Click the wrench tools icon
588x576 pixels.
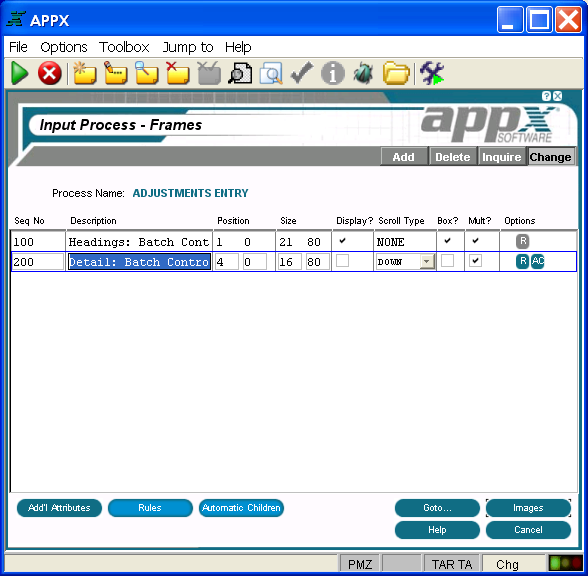click(x=432, y=73)
